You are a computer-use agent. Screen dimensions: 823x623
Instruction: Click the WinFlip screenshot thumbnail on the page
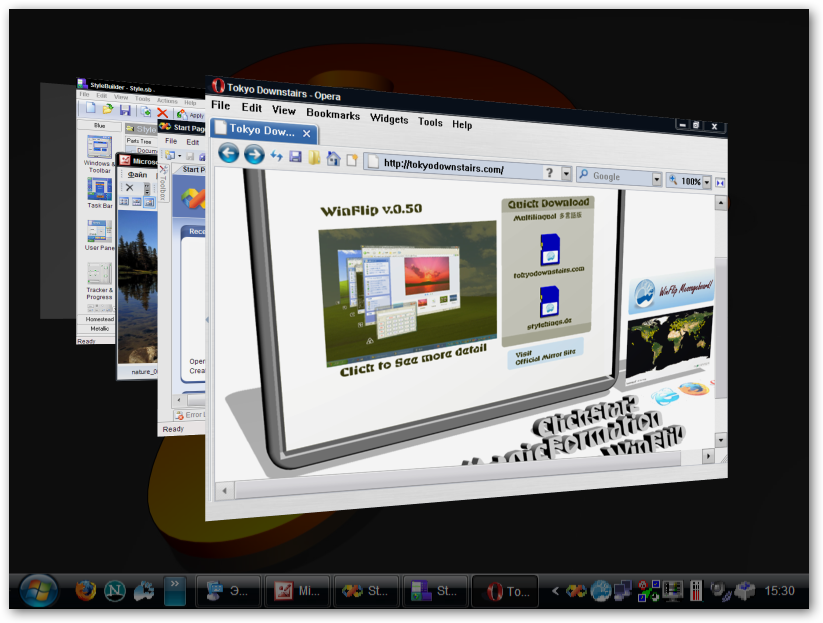(x=408, y=294)
